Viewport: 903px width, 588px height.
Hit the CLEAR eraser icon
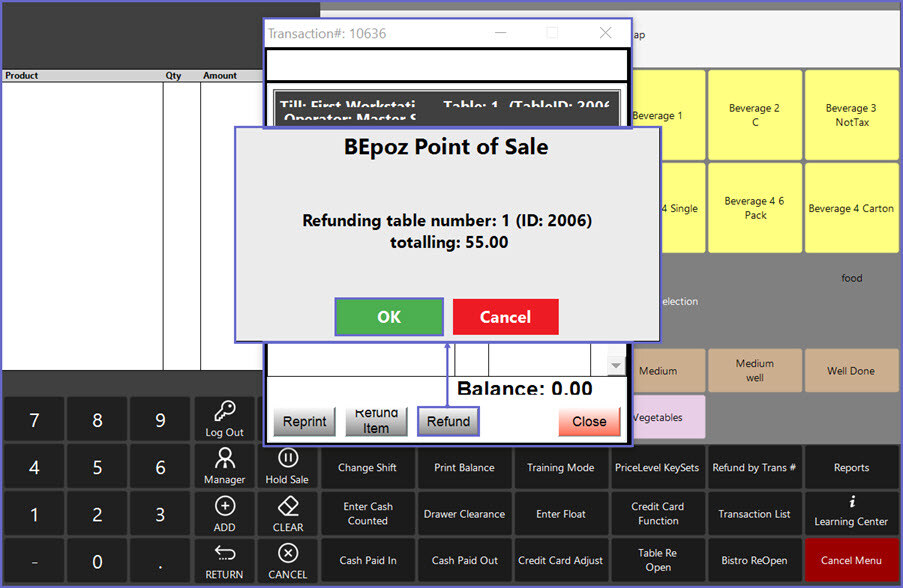(287, 506)
